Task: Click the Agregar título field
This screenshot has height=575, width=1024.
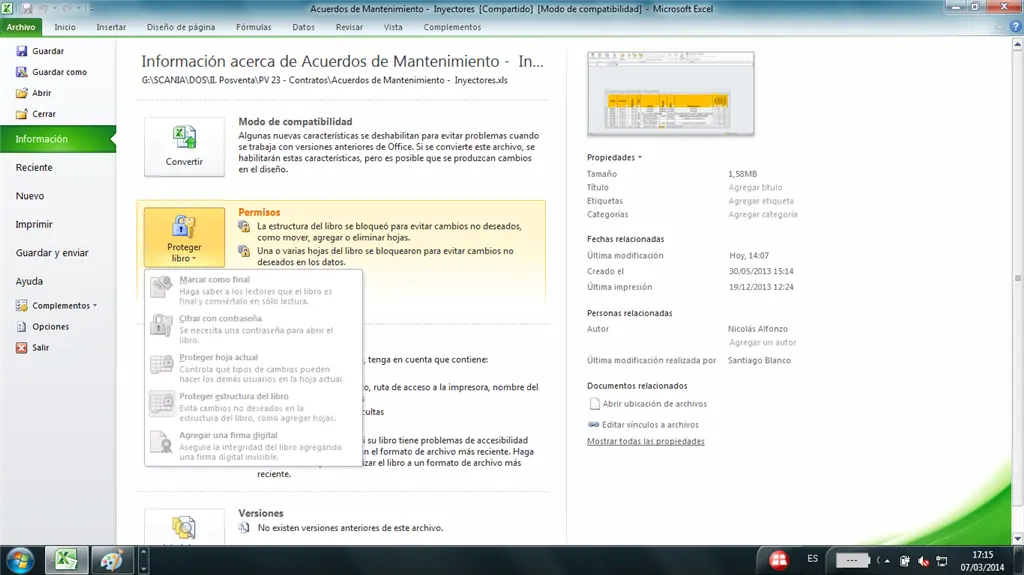Action: [755, 188]
